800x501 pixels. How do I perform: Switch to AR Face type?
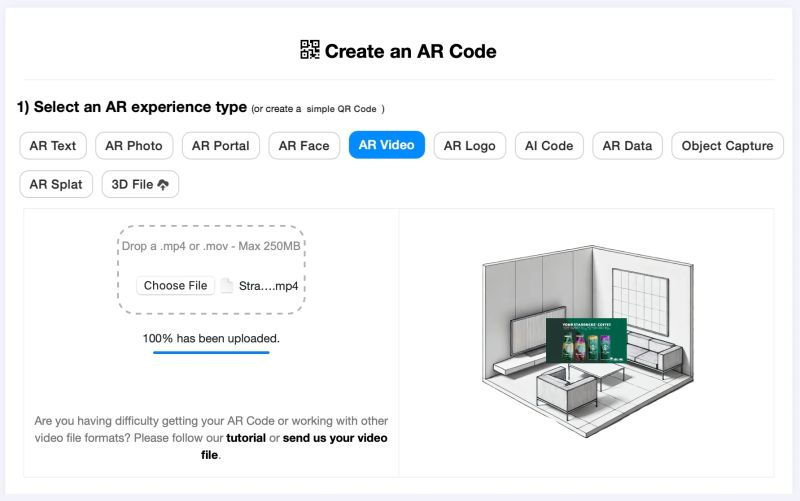(x=304, y=146)
